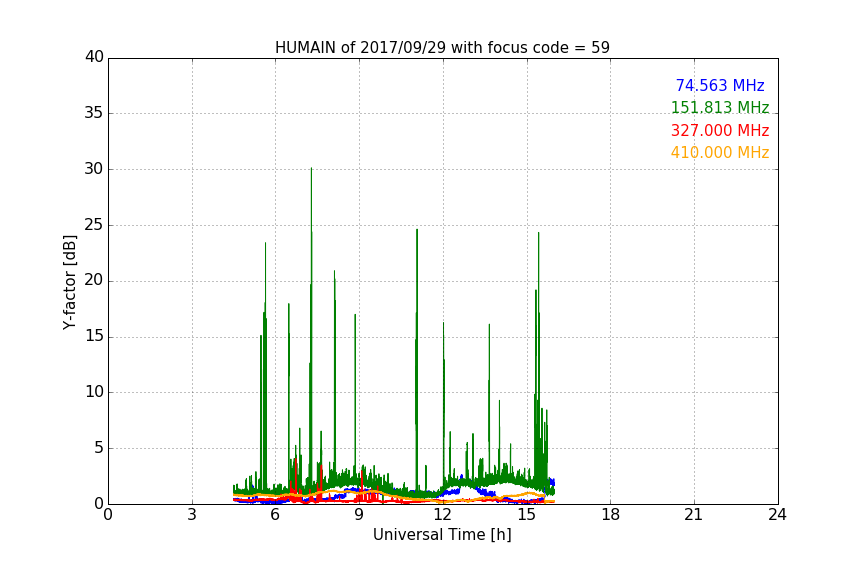Click the y-axis tick value 35
Viewport: 864px width, 576px height.
[x=94, y=113]
